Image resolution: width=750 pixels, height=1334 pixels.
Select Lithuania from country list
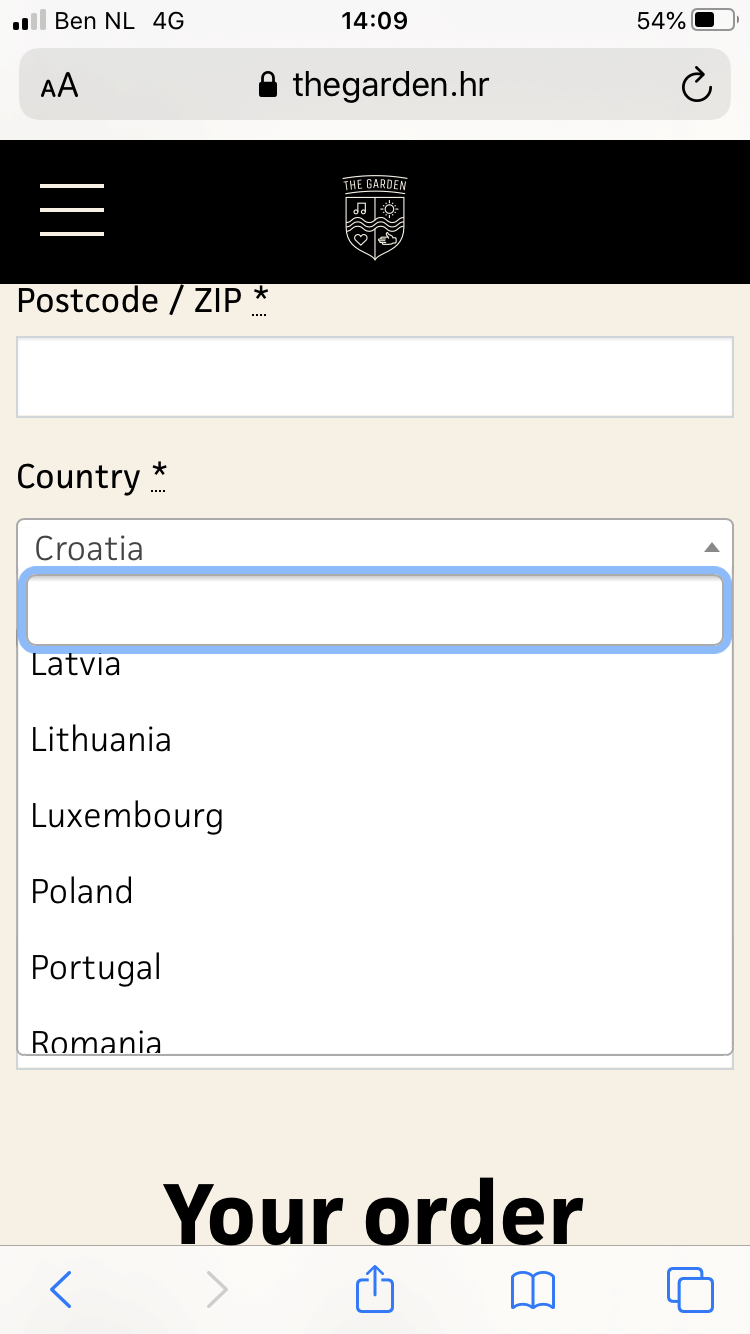[101, 740]
